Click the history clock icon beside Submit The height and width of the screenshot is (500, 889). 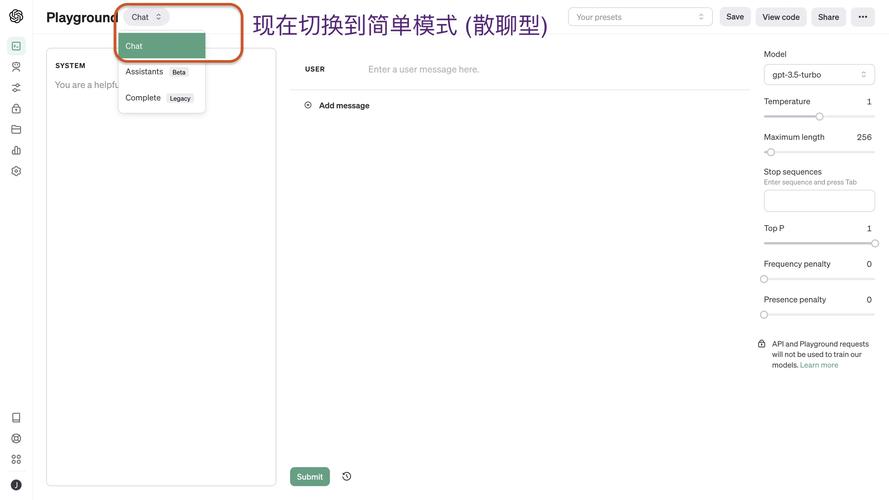coord(346,476)
